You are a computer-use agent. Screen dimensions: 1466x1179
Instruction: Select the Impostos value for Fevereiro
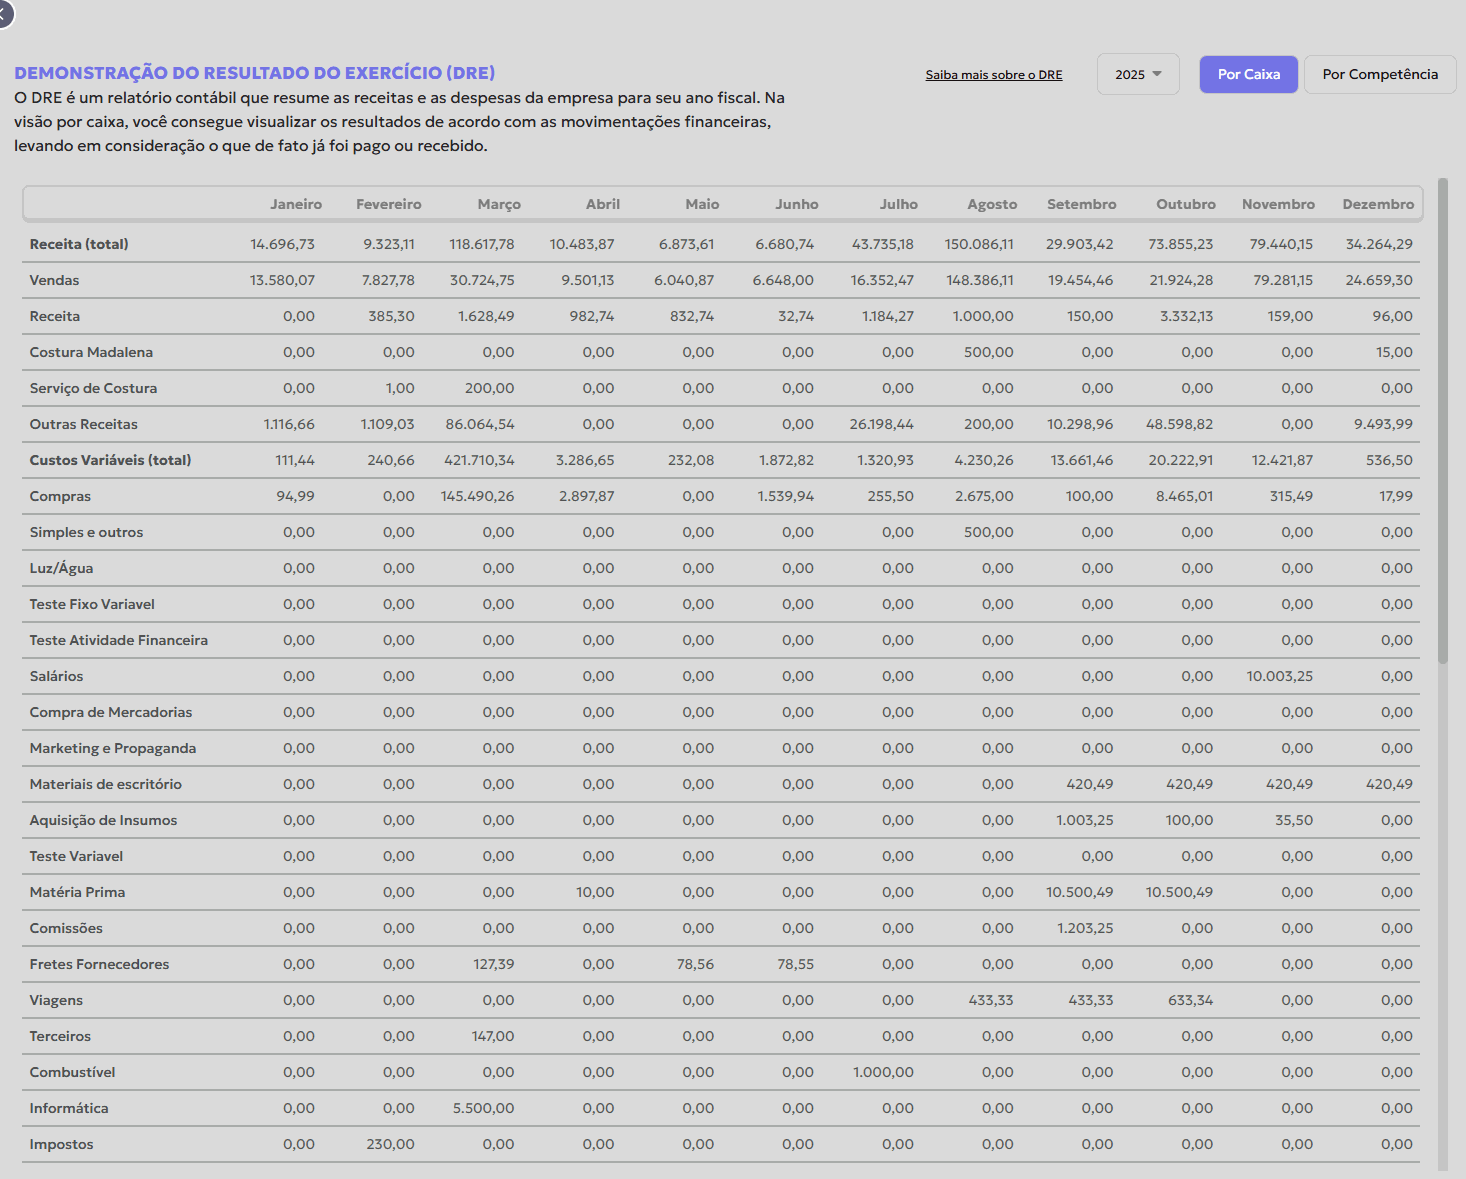click(390, 1144)
